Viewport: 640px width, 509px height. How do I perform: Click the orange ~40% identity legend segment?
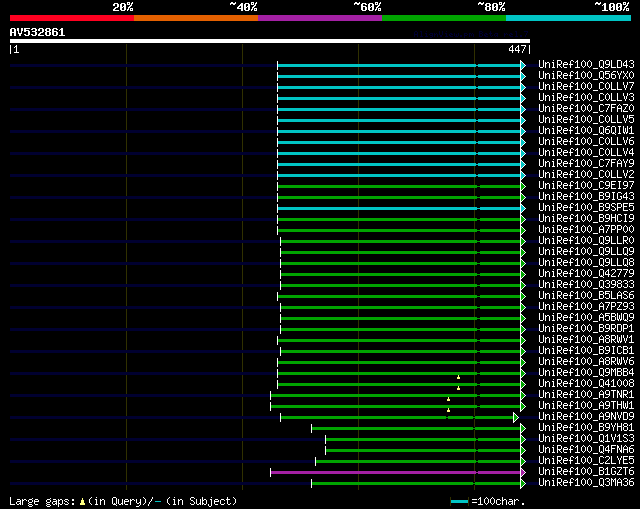tap(196, 18)
